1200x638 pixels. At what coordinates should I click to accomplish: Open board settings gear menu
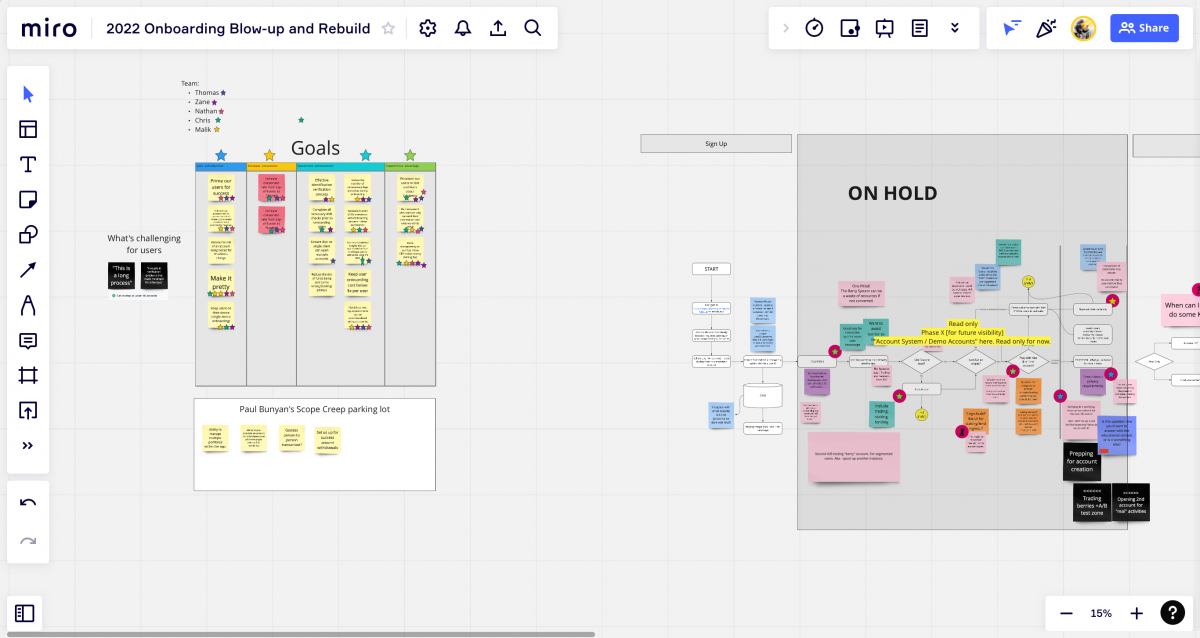pos(428,28)
